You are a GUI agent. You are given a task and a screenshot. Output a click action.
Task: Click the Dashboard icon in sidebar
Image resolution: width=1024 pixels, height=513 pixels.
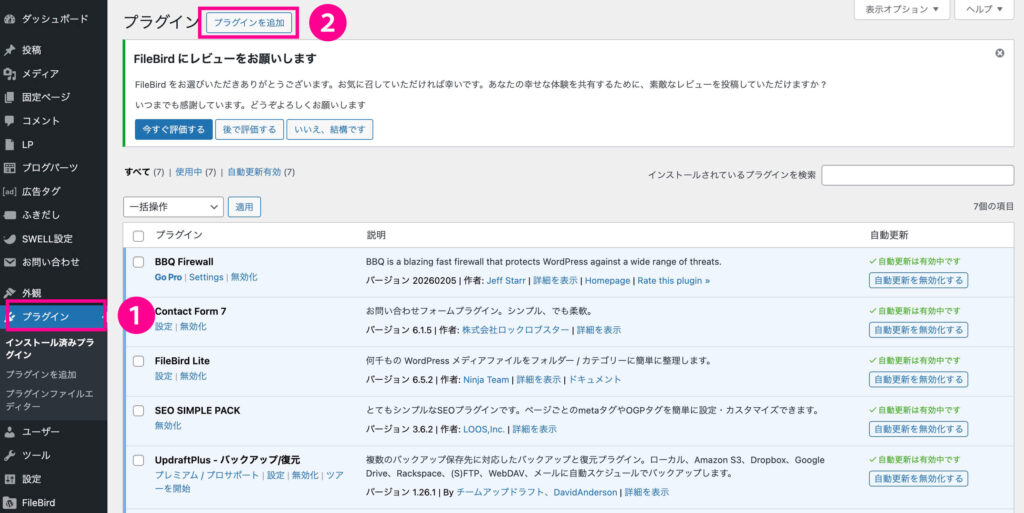[x=10, y=19]
